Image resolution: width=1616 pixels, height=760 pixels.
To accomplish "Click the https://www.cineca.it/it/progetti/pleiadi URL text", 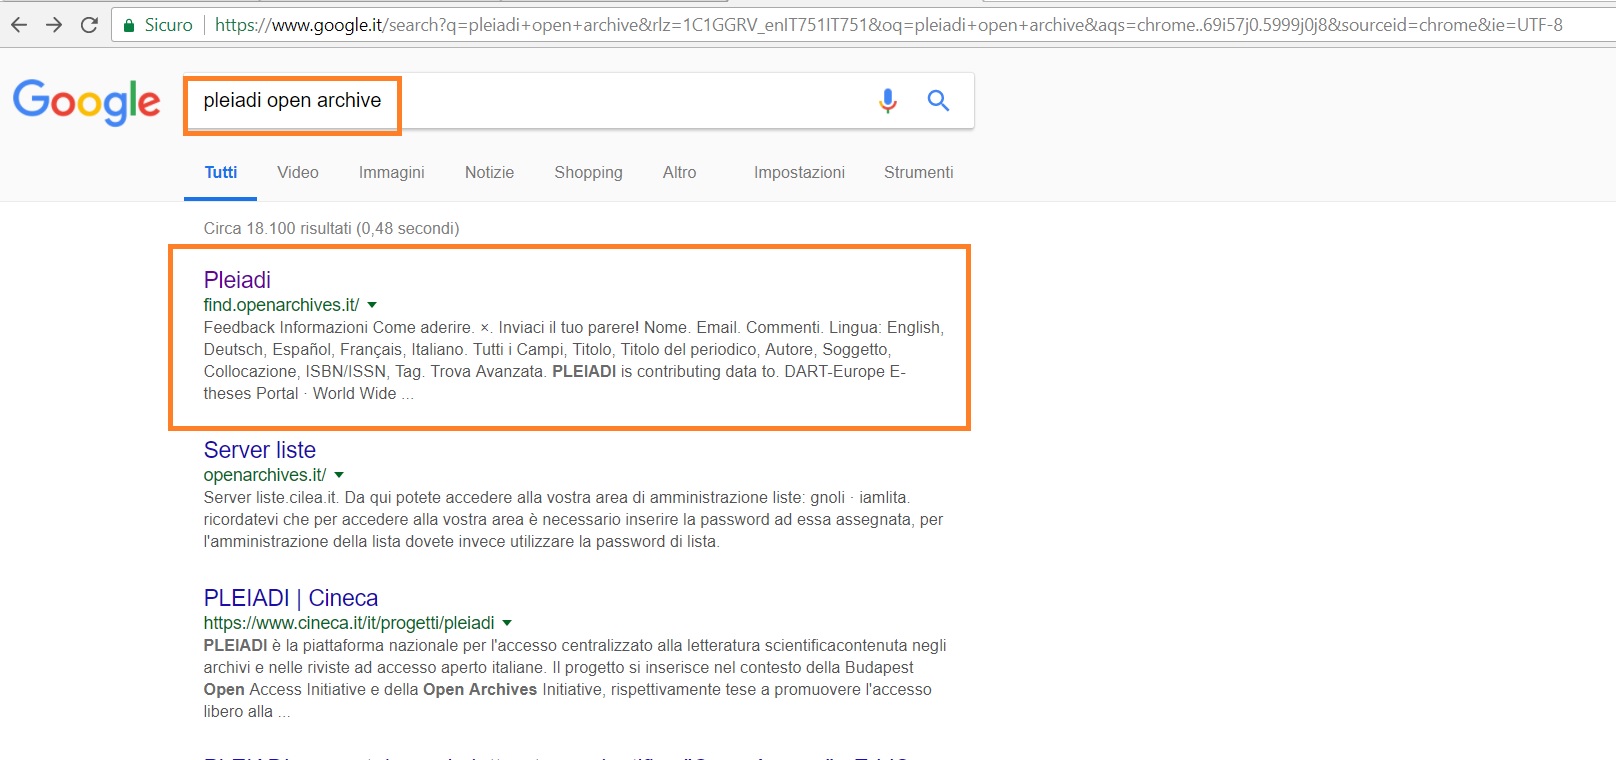I will [349, 623].
